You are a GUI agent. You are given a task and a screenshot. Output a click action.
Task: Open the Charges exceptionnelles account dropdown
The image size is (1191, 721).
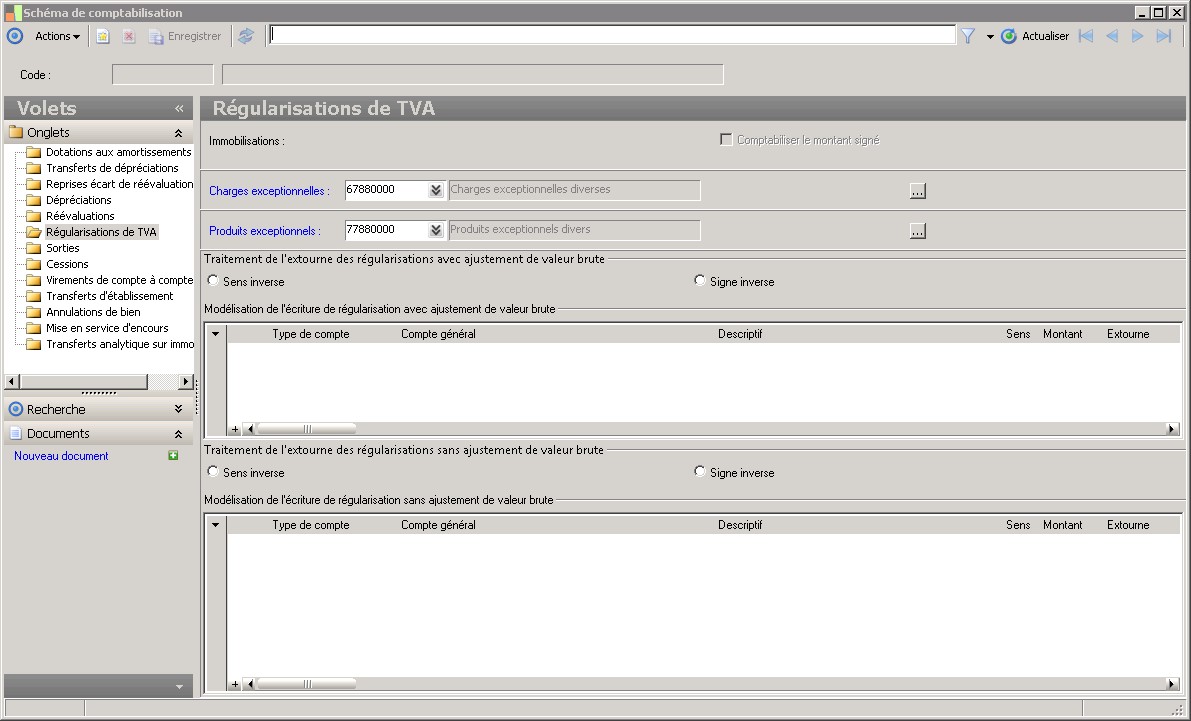tap(436, 190)
